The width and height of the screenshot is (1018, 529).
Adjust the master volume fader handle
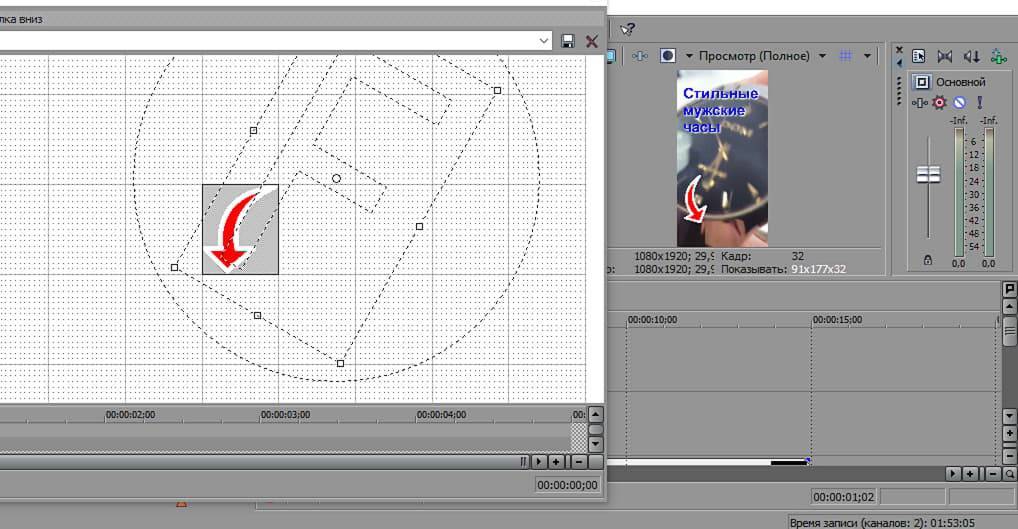(929, 175)
